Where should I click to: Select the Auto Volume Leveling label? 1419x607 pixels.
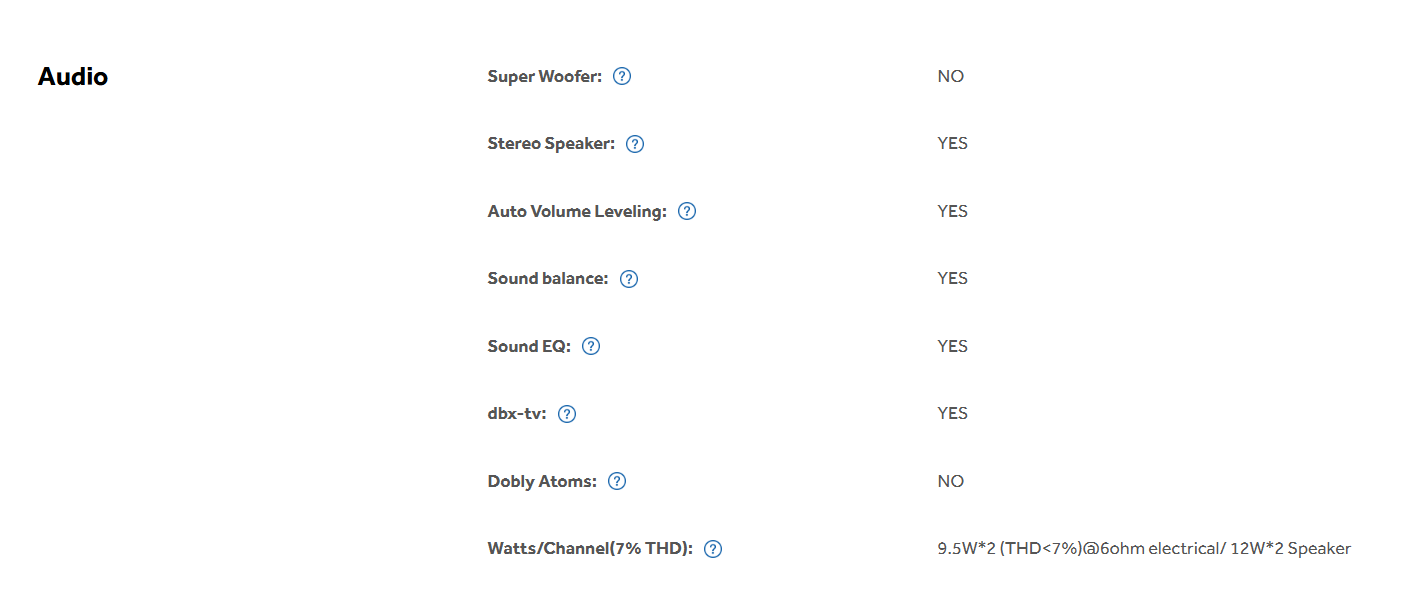coord(577,211)
